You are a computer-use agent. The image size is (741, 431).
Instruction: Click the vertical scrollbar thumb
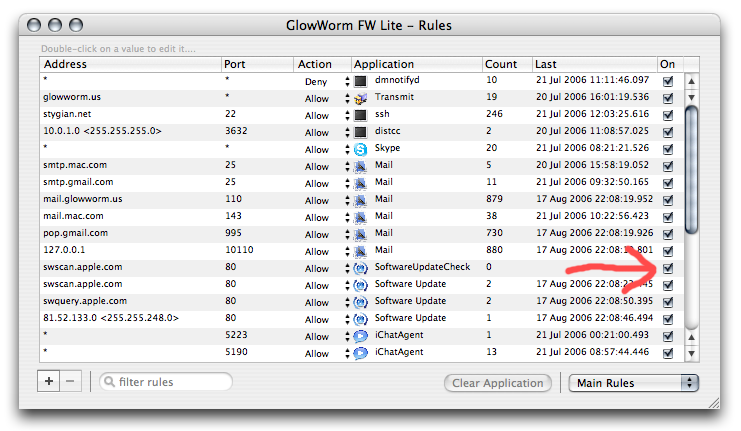click(691, 170)
